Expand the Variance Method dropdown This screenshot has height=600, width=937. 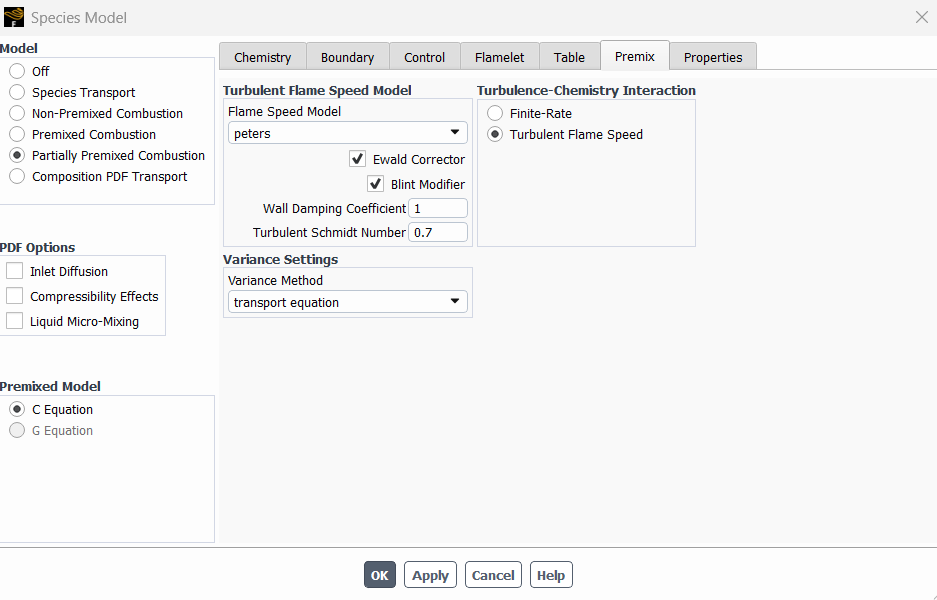coord(347,302)
